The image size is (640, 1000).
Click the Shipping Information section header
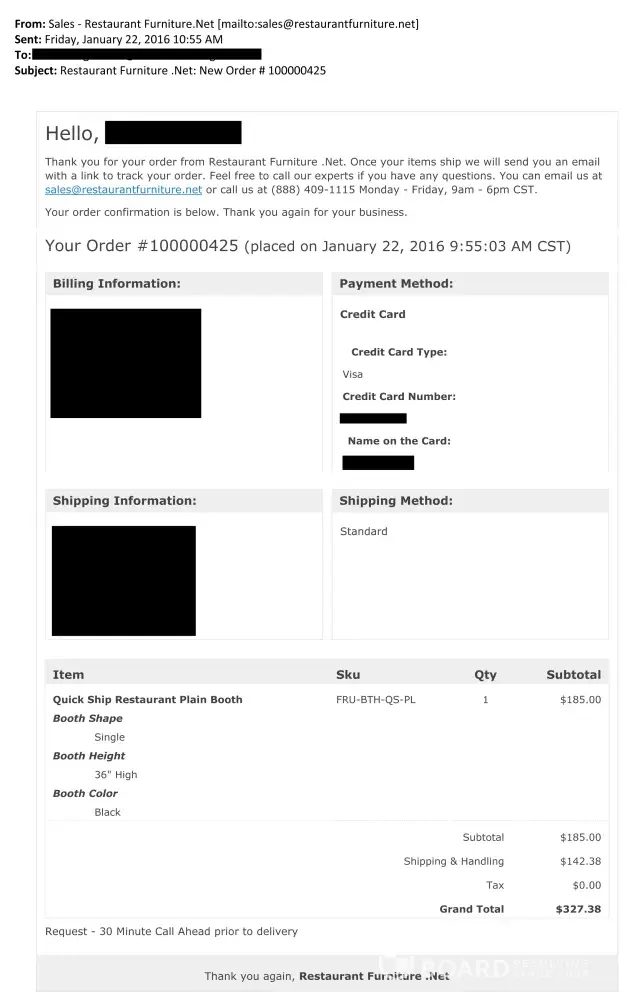pyautogui.click(x=124, y=501)
